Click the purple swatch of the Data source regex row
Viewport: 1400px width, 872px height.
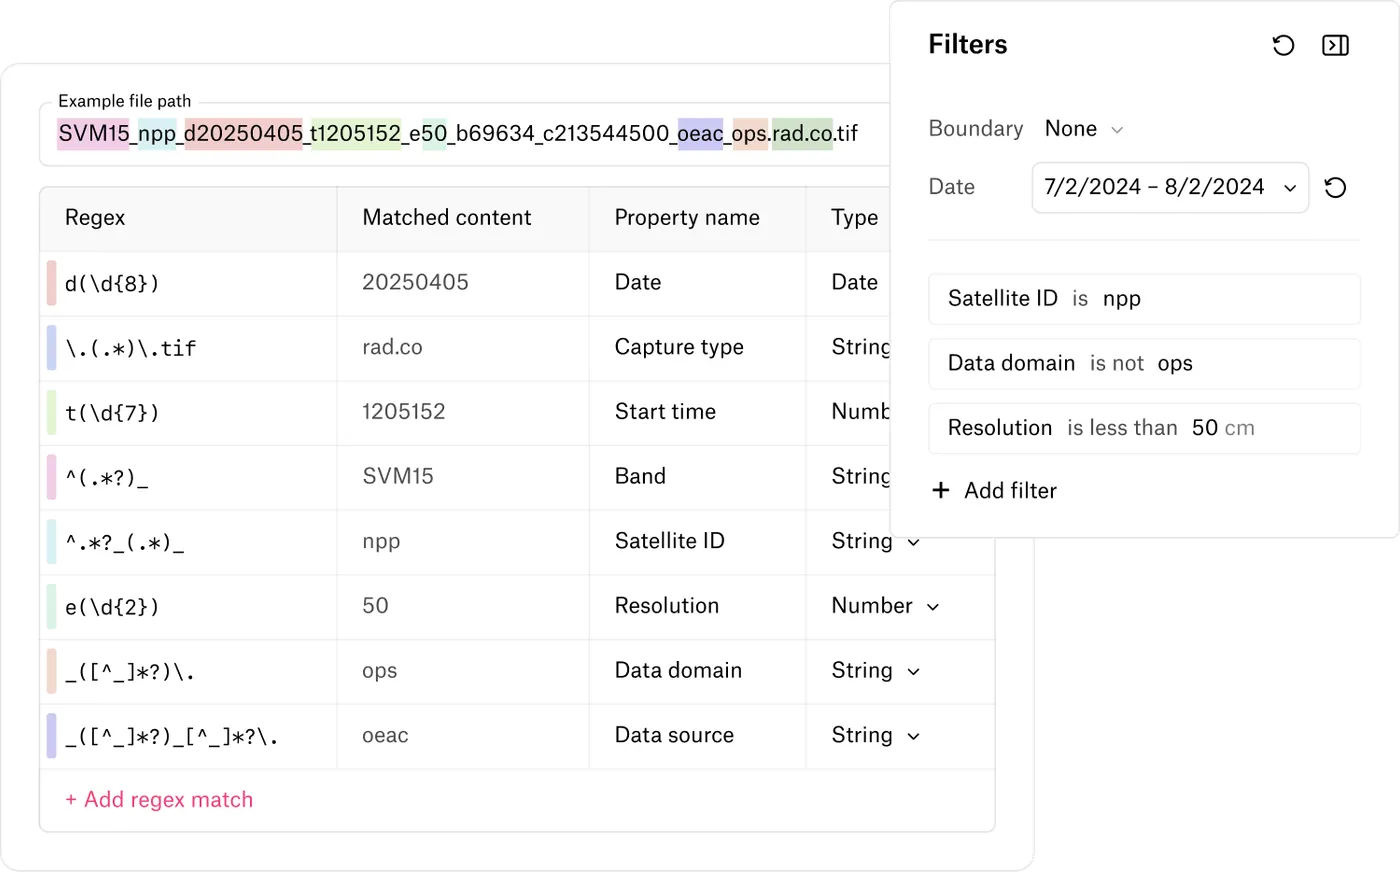pos(51,735)
